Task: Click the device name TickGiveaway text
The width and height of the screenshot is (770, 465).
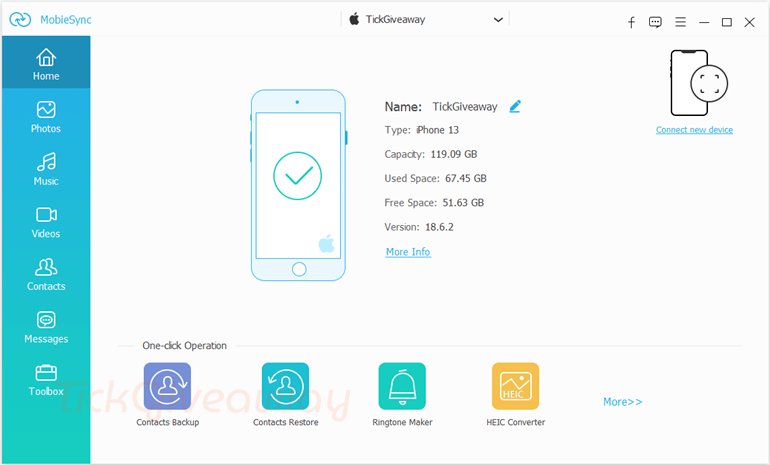Action: tap(465, 107)
